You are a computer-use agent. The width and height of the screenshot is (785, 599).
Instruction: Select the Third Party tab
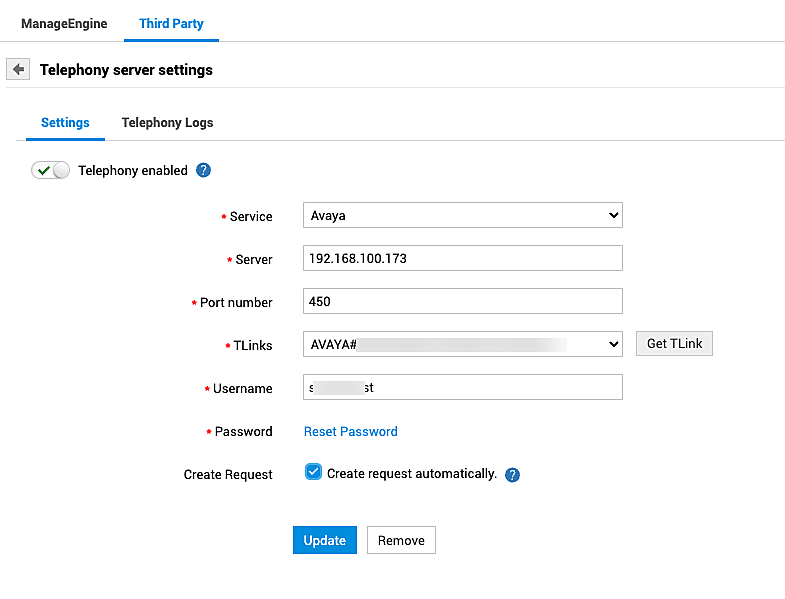coord(171,24)
